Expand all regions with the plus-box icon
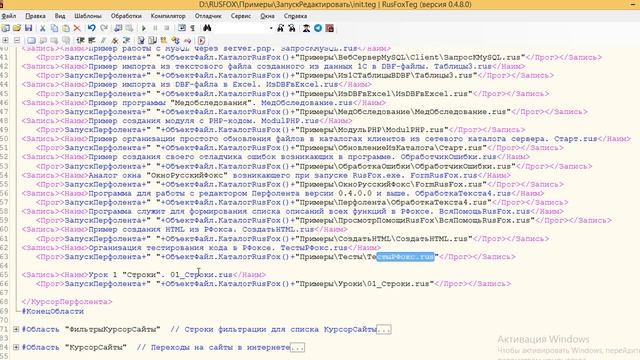Screen dimensions: 640x360 [5, 40]
